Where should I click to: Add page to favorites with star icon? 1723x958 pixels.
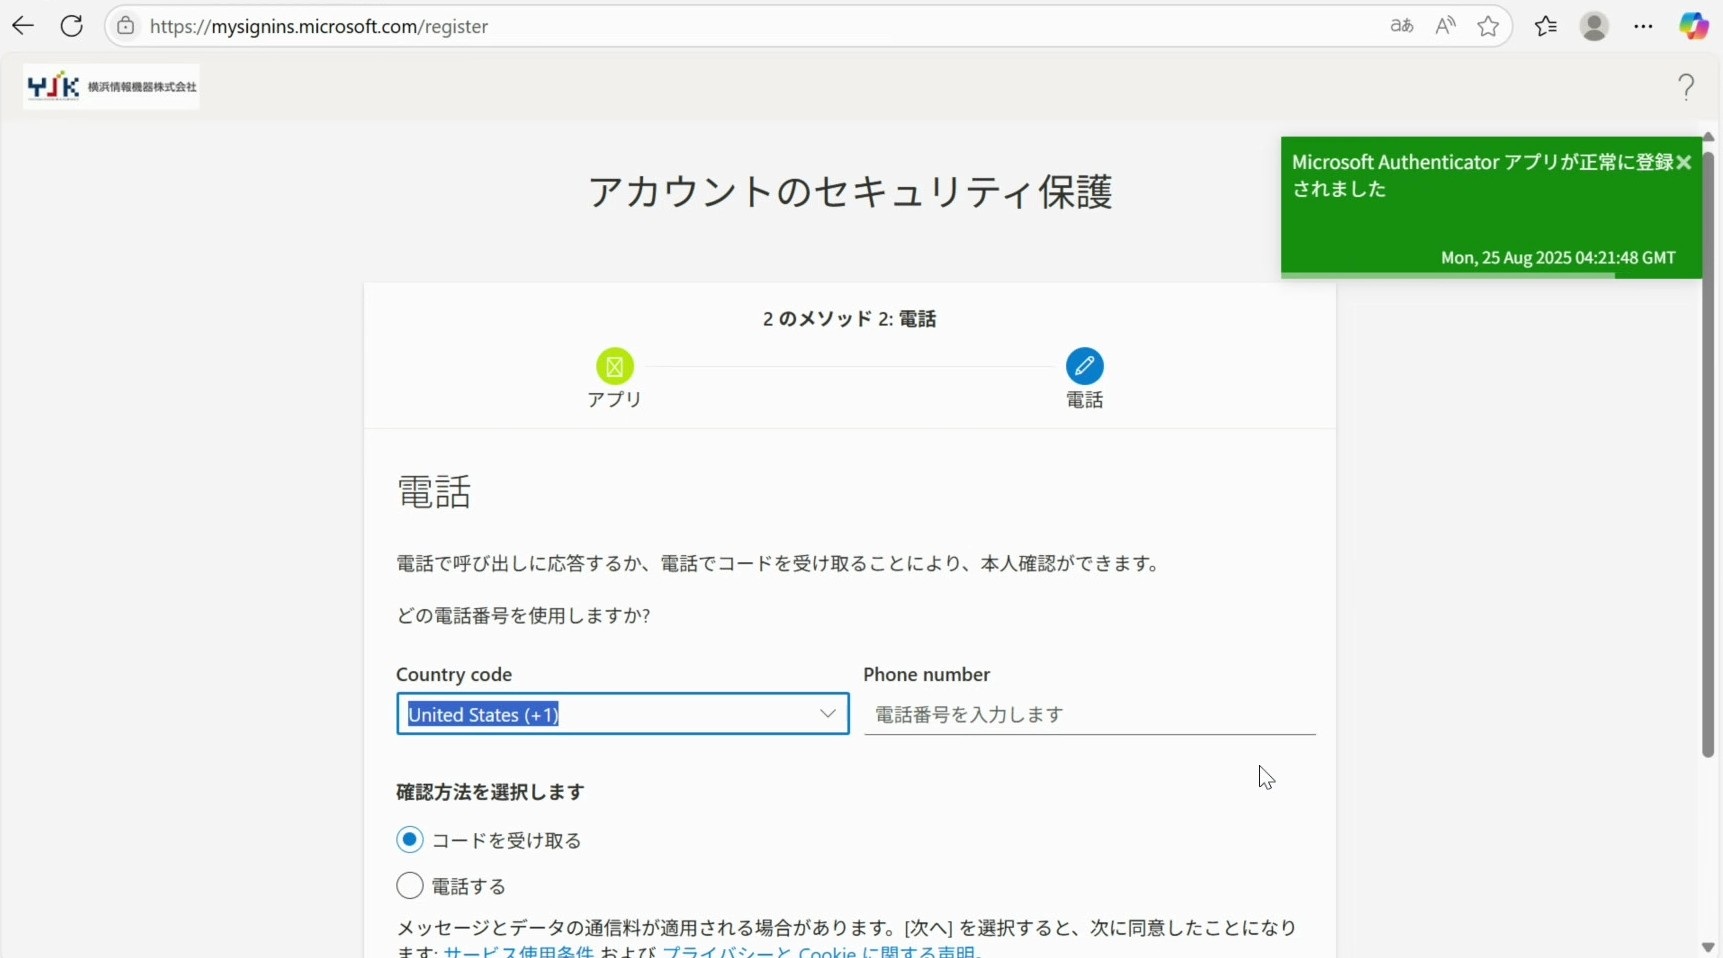pyautogui.click(x=1488, y=26)
